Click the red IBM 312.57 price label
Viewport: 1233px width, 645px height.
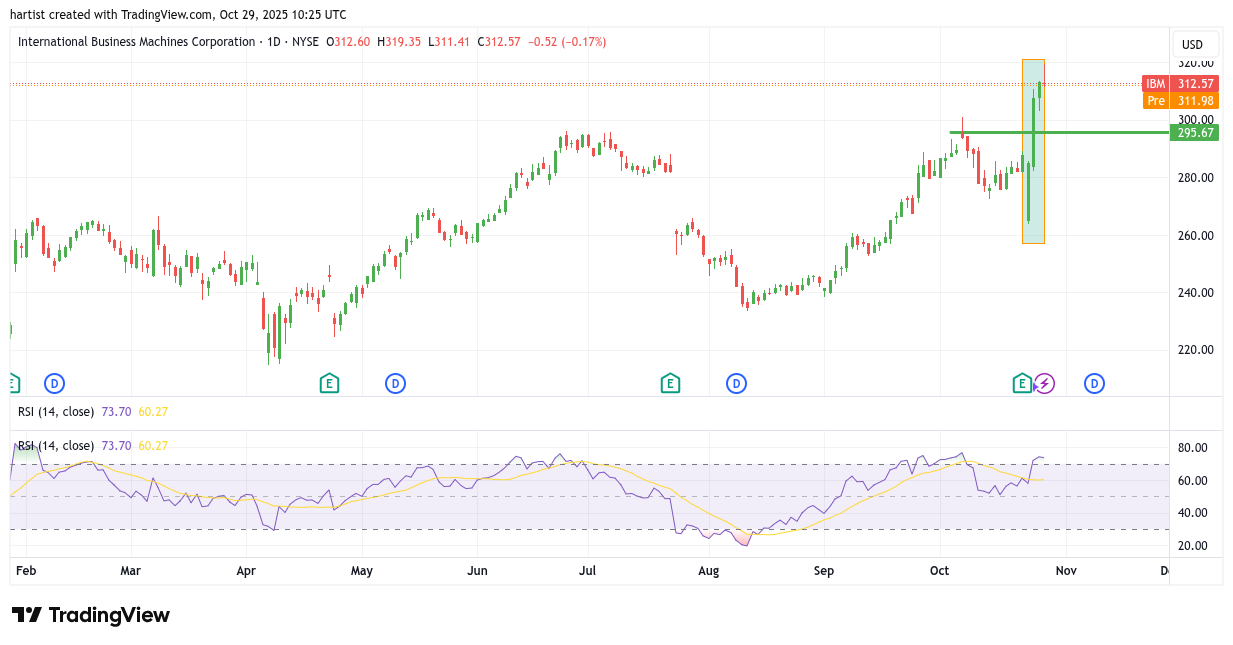1180,84
